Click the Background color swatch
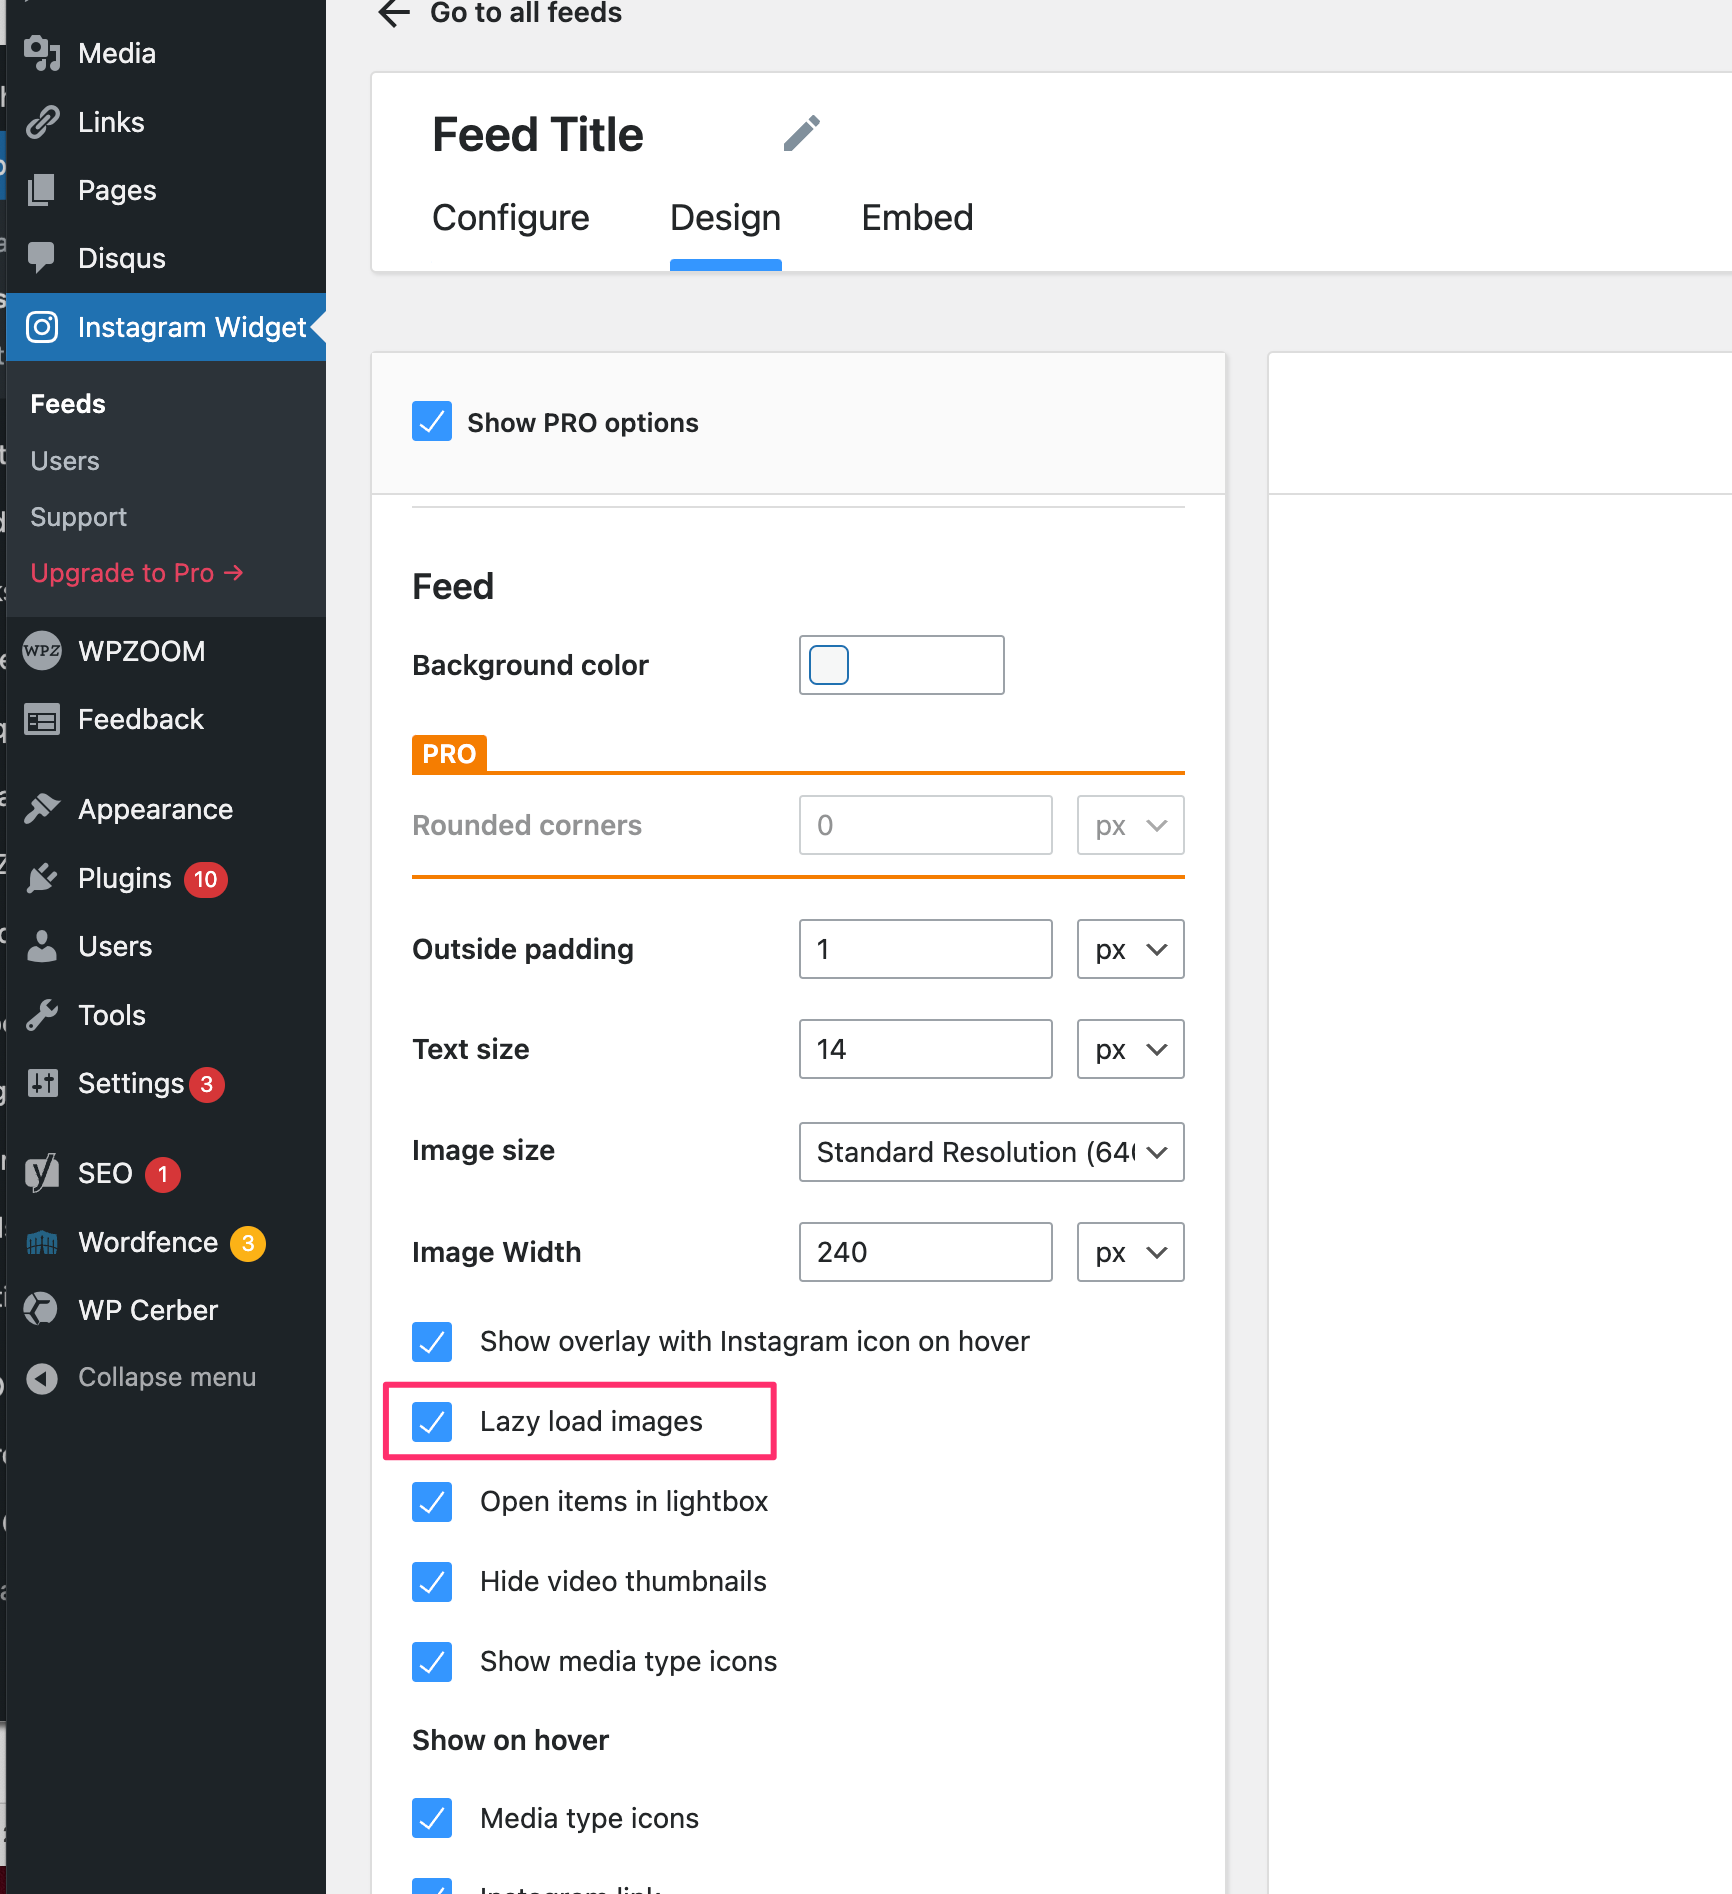Viewport: 1732px width, 1894px height. point(829,665)
